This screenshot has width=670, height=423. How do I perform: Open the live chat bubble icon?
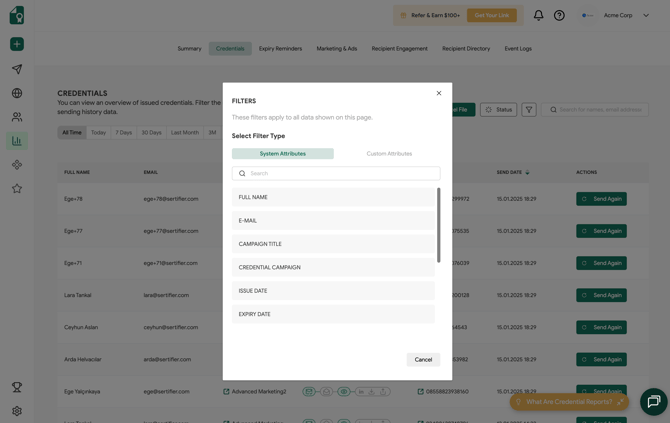[x=654, y=402]
